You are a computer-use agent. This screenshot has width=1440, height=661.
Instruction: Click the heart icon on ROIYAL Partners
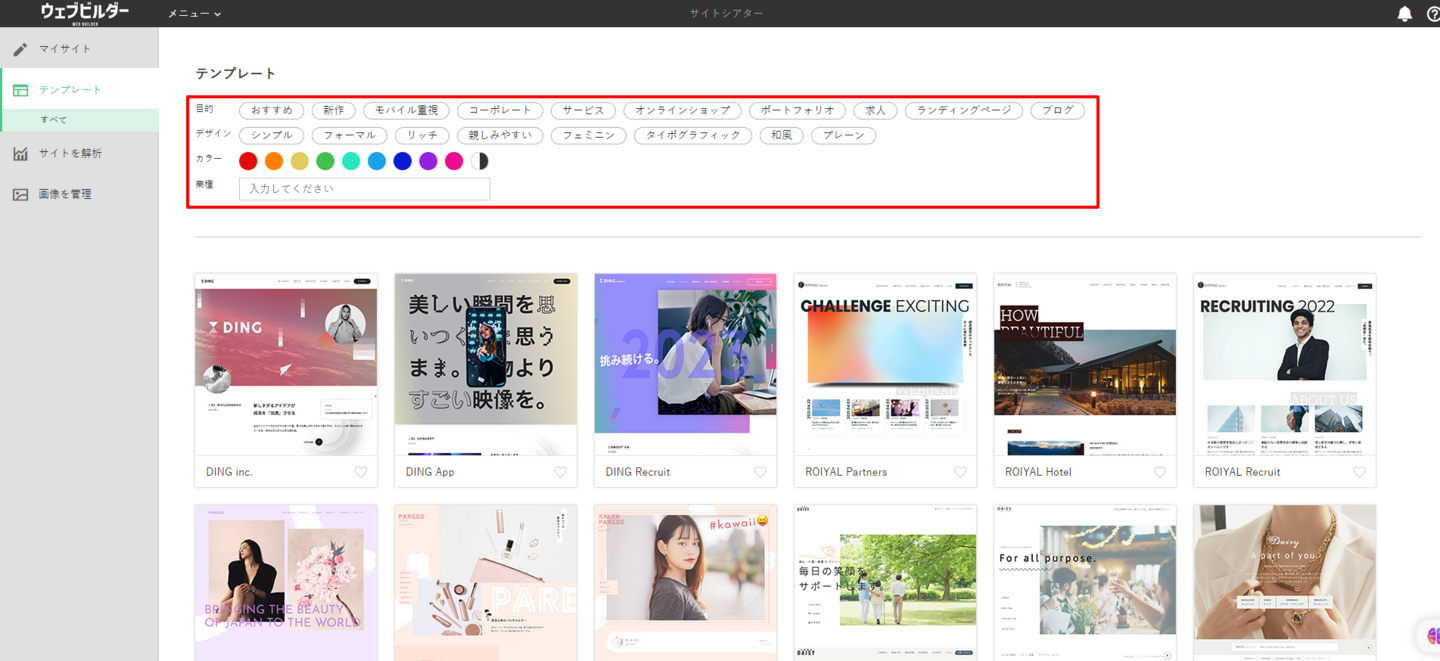point(960,472)
